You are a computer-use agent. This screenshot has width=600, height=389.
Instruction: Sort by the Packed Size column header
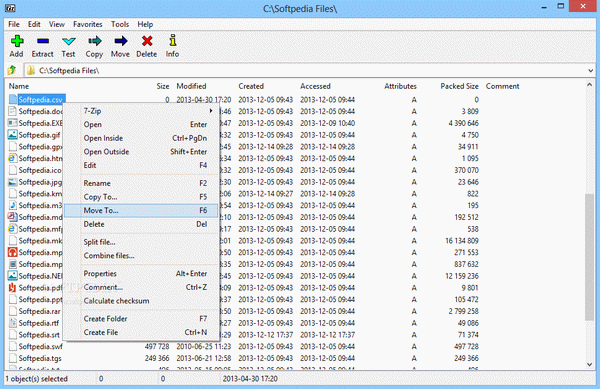(459, 86)
